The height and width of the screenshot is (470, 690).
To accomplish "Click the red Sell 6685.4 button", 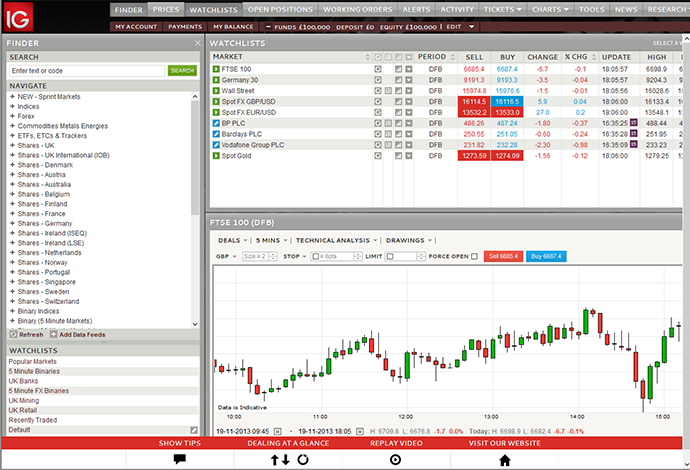I will [503, 256].
